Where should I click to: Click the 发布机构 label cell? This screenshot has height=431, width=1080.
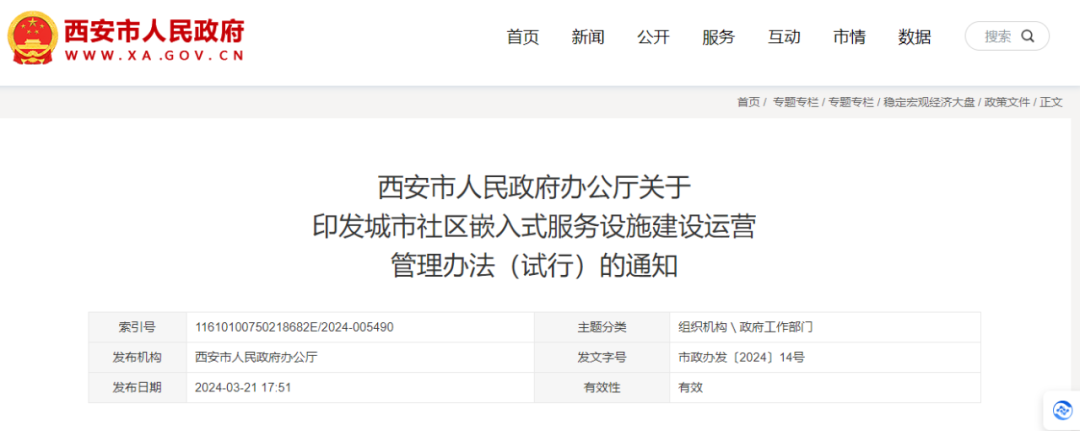(137, 357)
